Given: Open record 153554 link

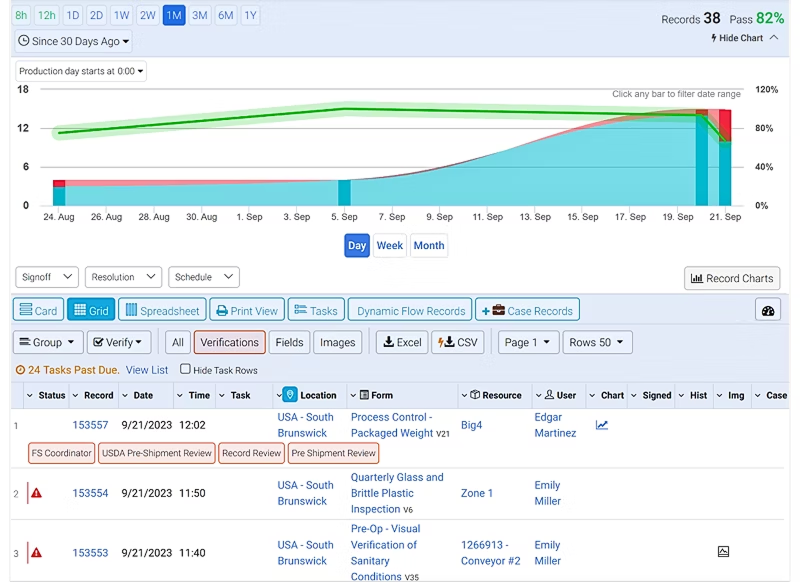Looking at the screenshot, I should coord(90,493).
